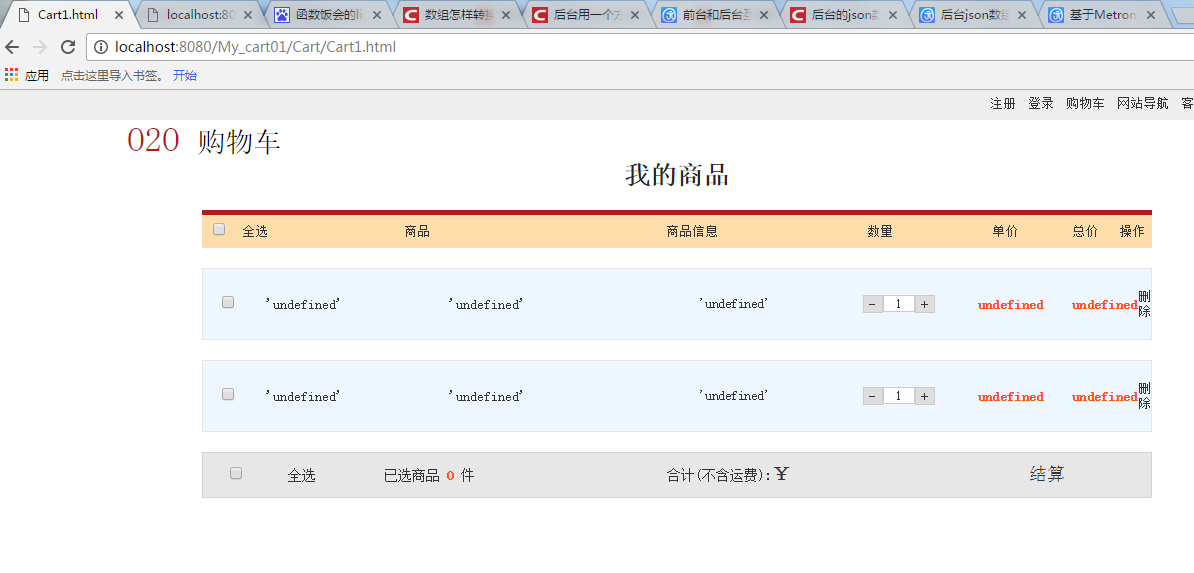The height and width of the screenshot is (573, 1194).
Task: Open the 网站导航 site navigation link
Action: point(1142,104)
